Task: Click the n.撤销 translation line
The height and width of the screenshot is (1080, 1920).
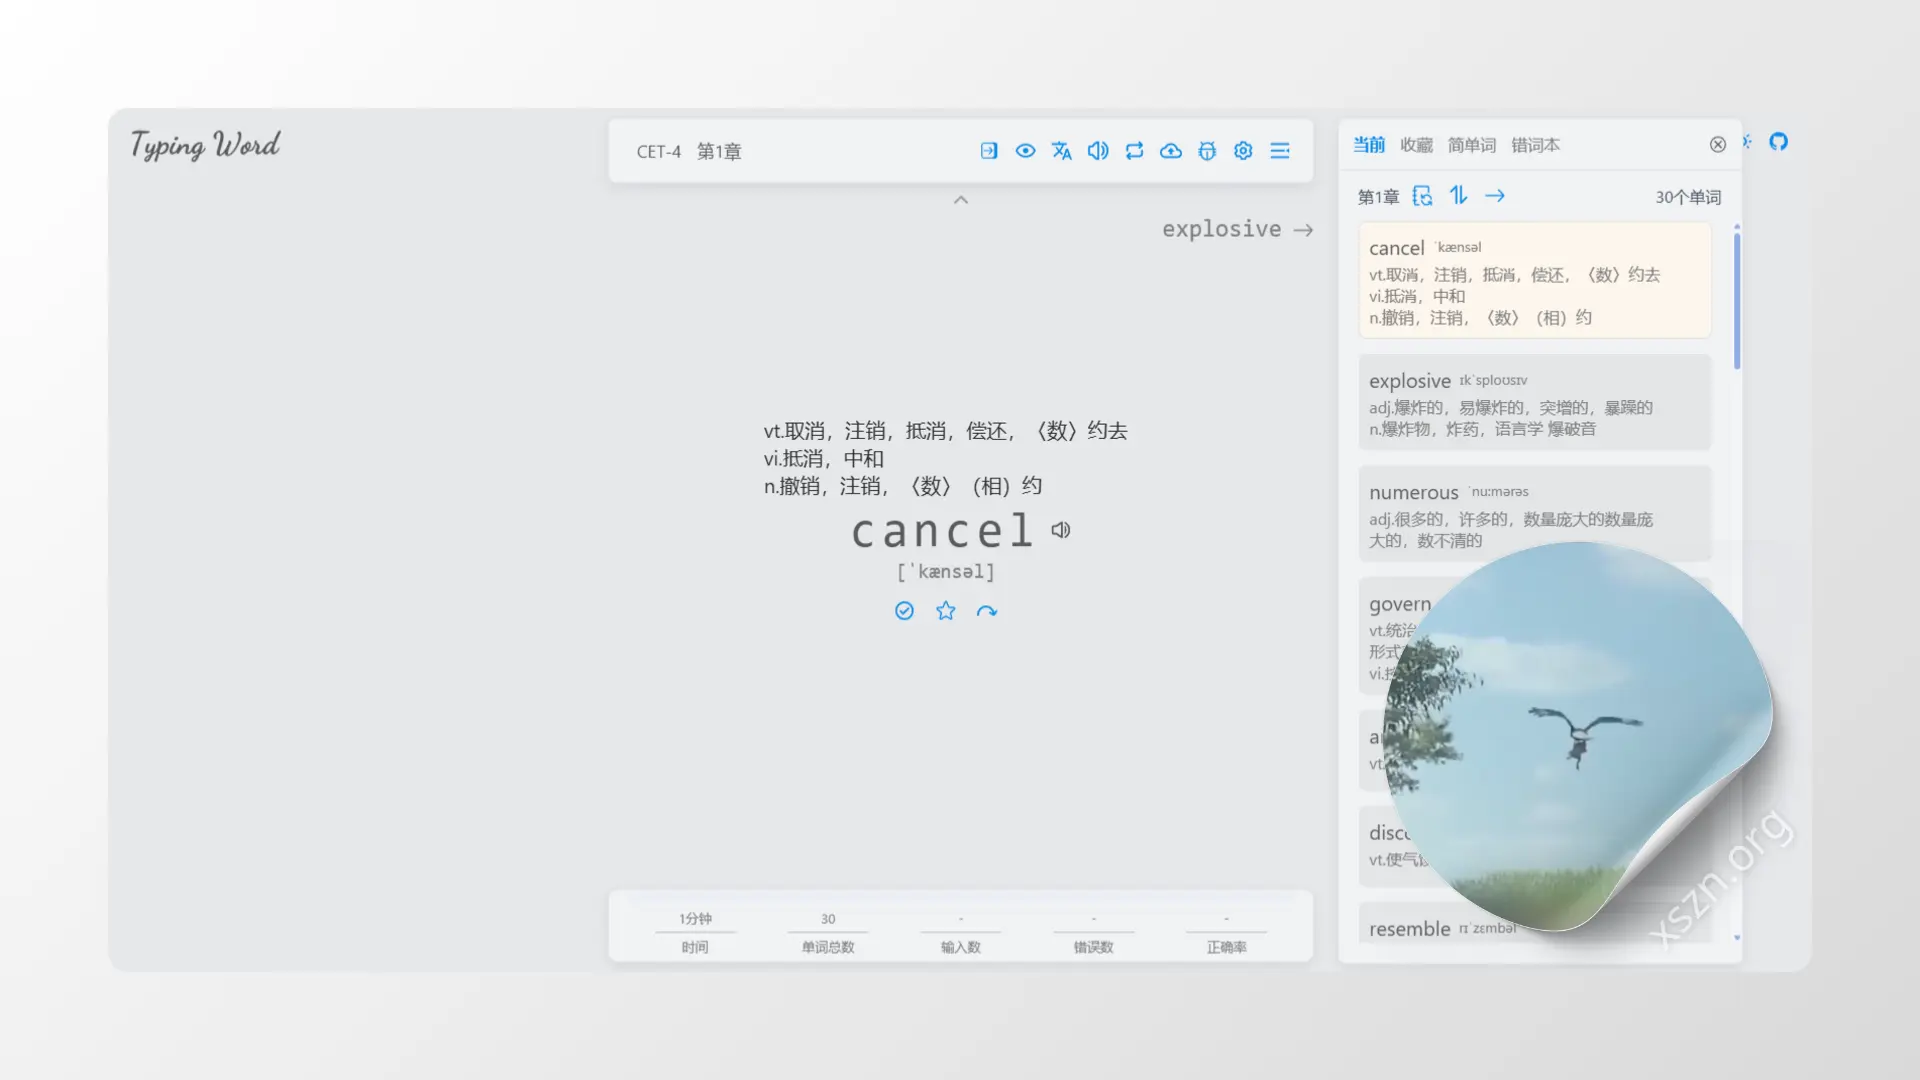Action: point(903,486)
